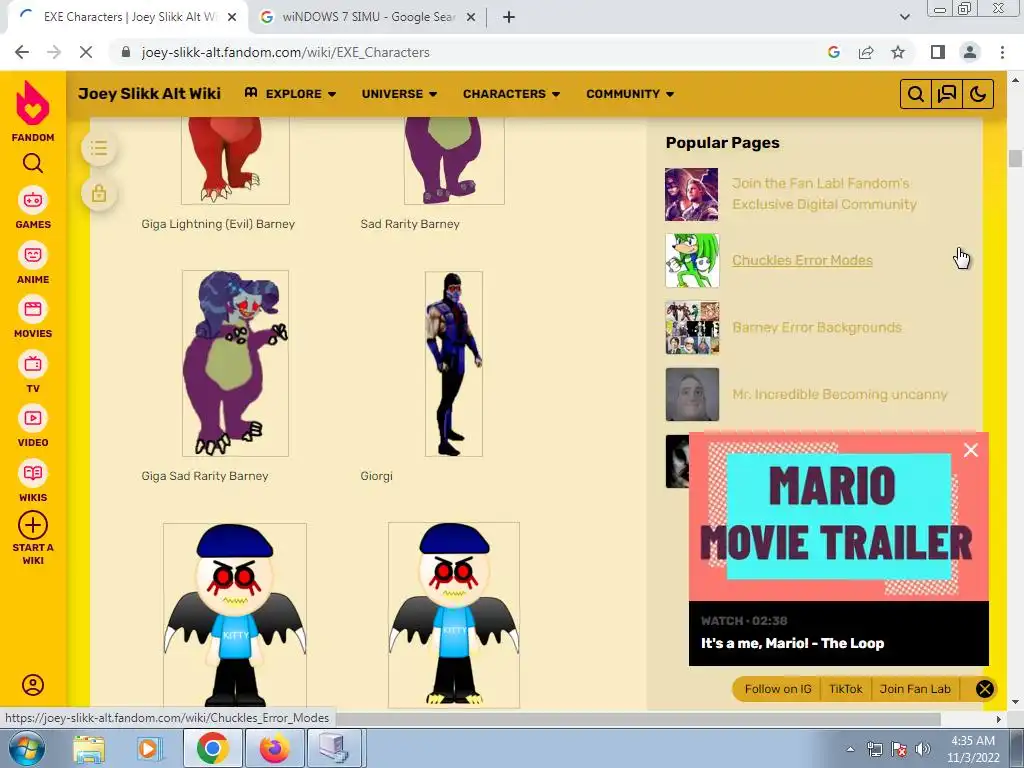Expand the Characters dropdown menu
Screen dimensions: 1024x768
(x=511, y=94)
